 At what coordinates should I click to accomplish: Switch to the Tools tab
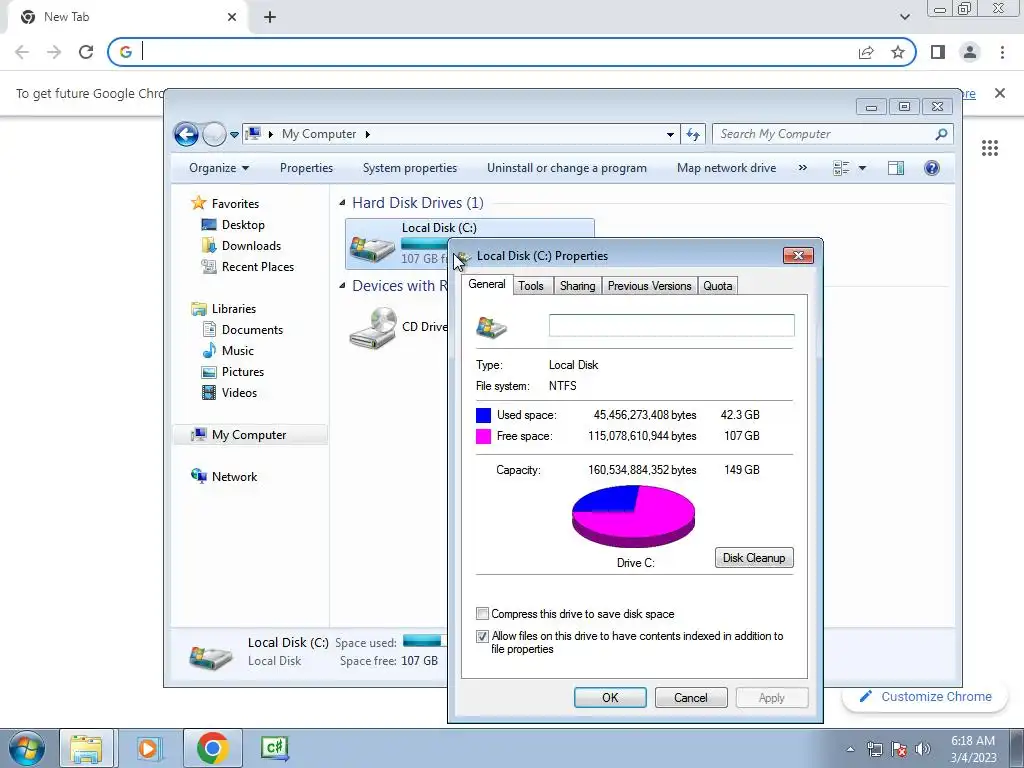click(x=531, y=286)
